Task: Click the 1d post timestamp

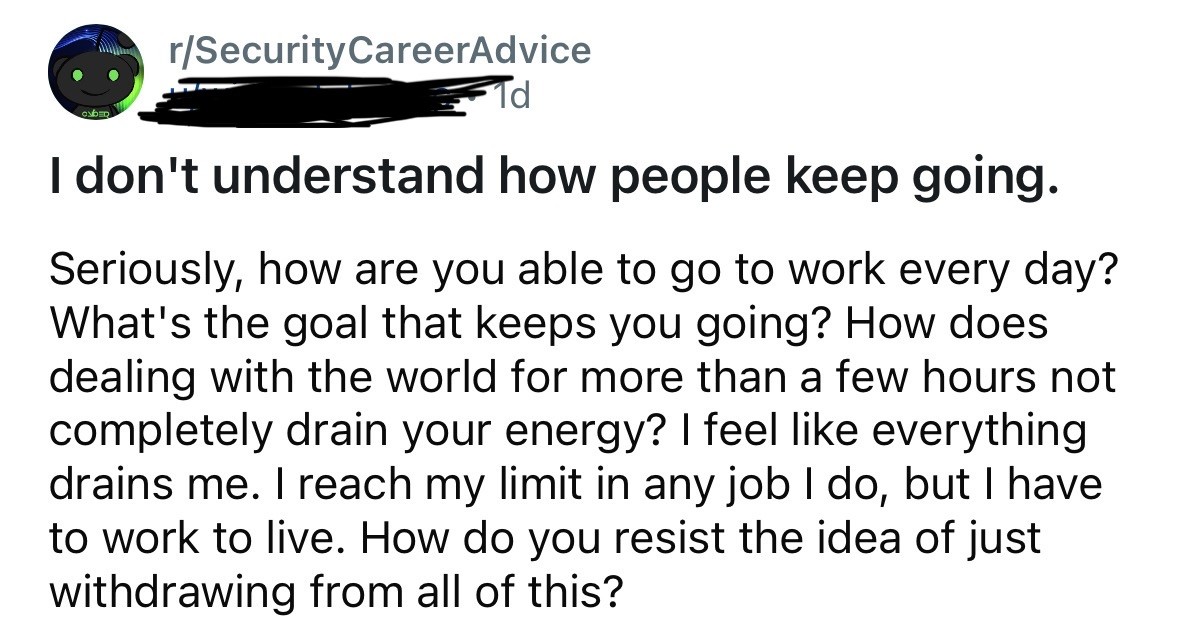Action: point(519,97)
